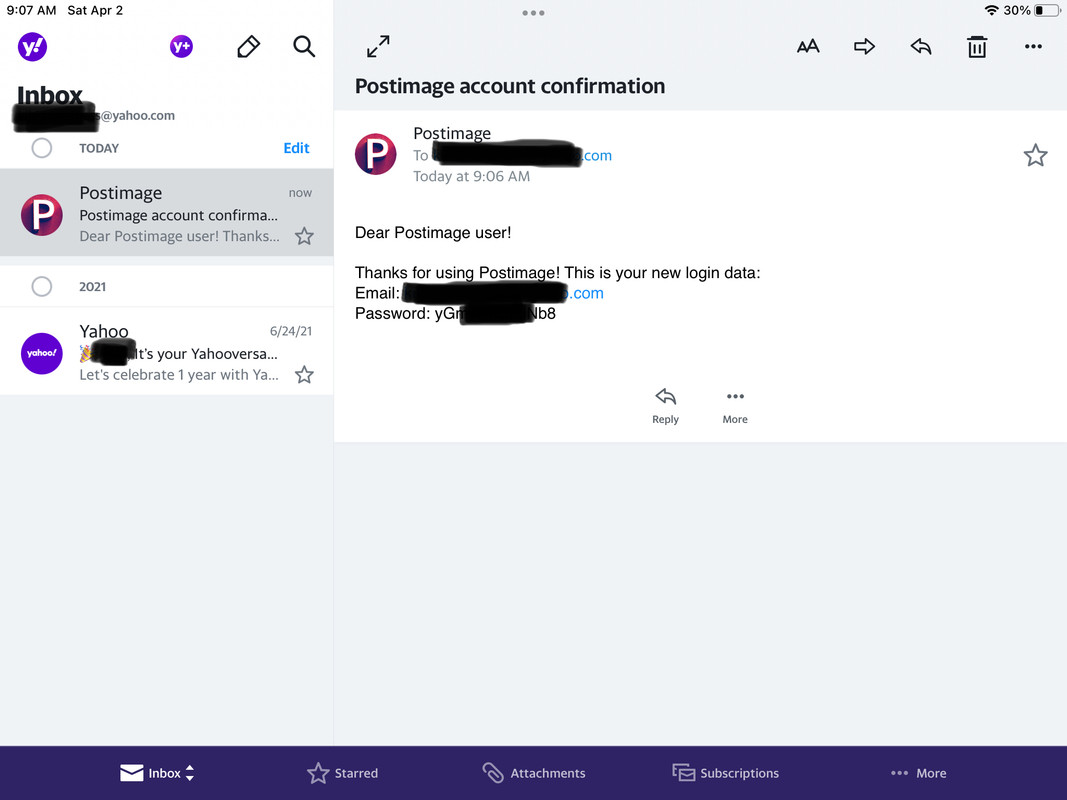
Task: Open the Yahoo logo menu
Action: [32, 47]
